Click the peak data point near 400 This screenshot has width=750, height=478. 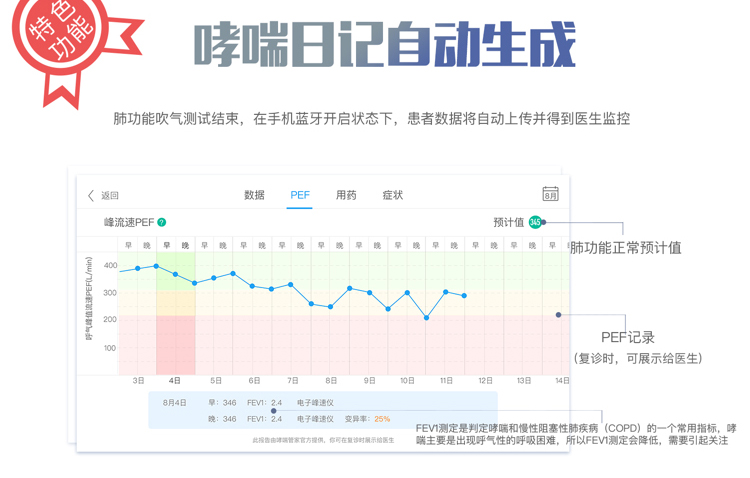156,266
